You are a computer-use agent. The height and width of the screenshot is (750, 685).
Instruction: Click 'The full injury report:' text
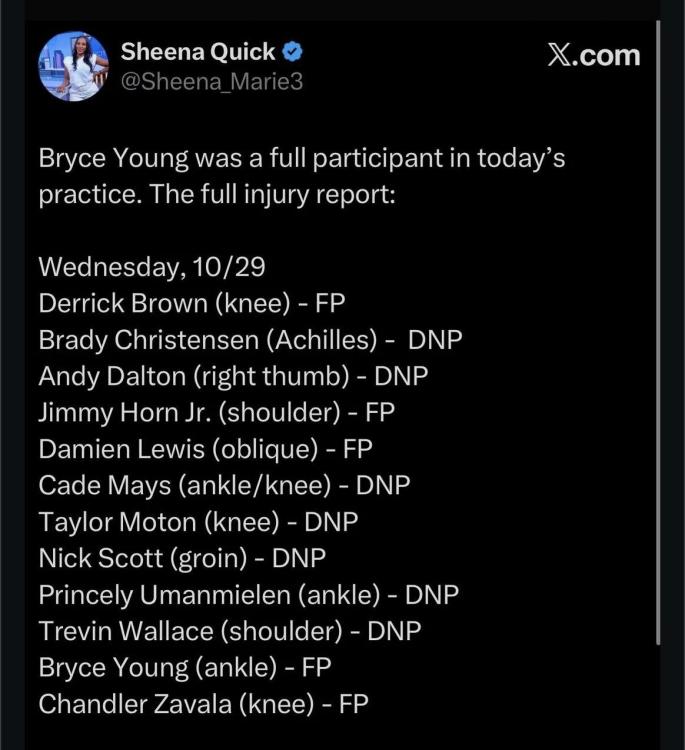point(271,193)
